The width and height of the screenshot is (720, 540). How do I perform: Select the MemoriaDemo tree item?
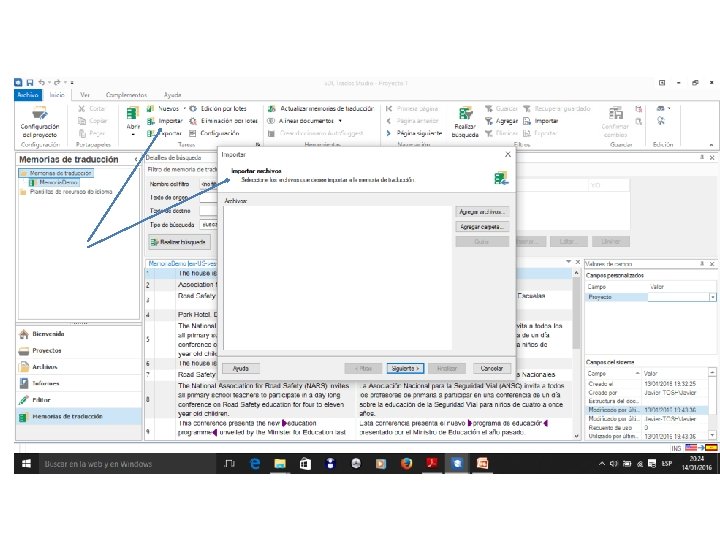tap(53, 183)
